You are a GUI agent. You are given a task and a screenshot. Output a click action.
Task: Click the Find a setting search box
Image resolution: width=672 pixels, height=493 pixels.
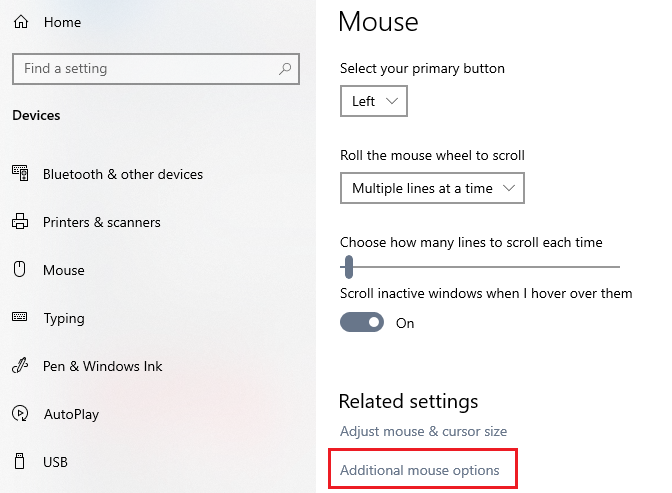click(x=156, y=69)
